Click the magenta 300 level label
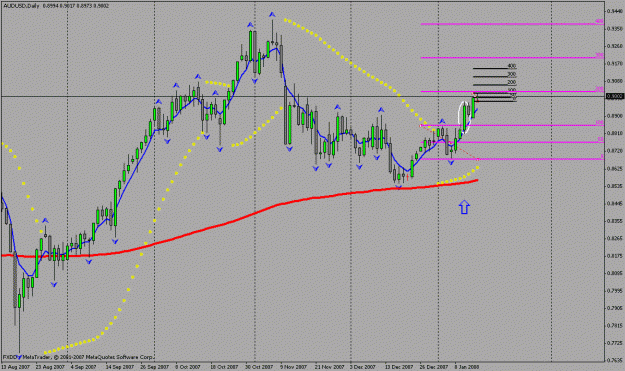The height and width of the screenshot is (371, 625). [x=599, y=55]
